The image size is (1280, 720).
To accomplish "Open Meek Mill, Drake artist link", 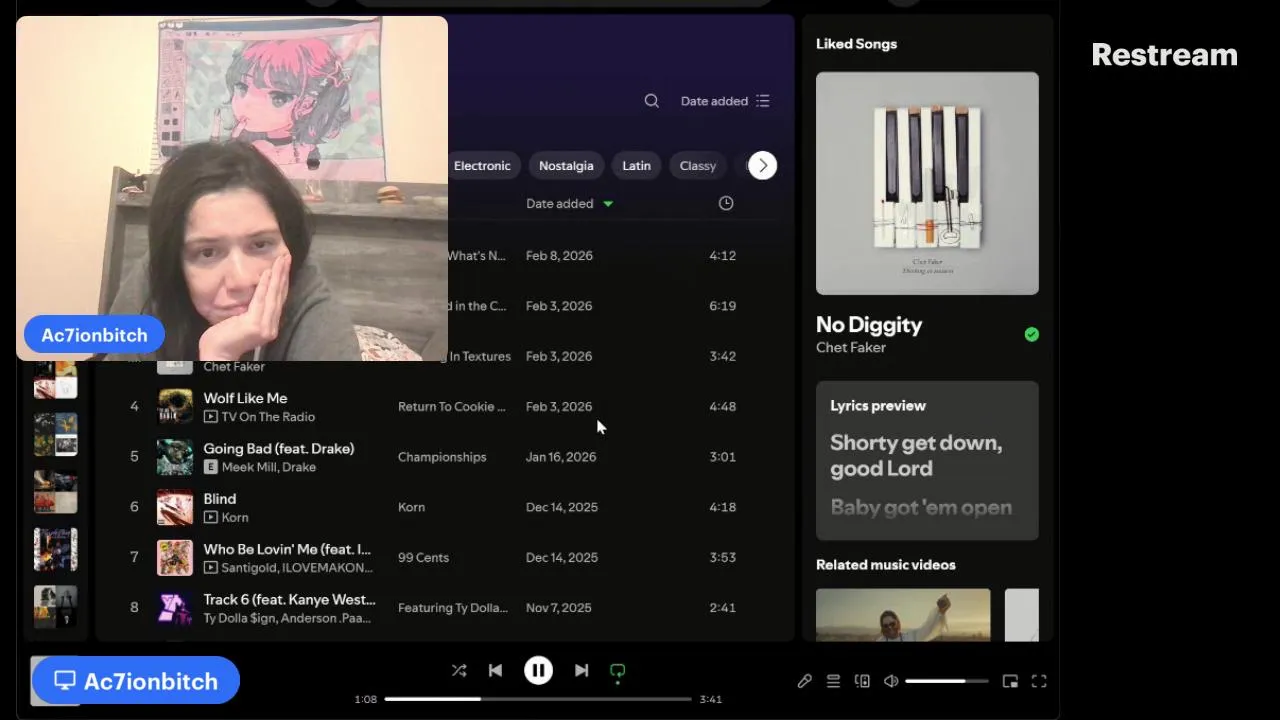I will click(269, 467).
